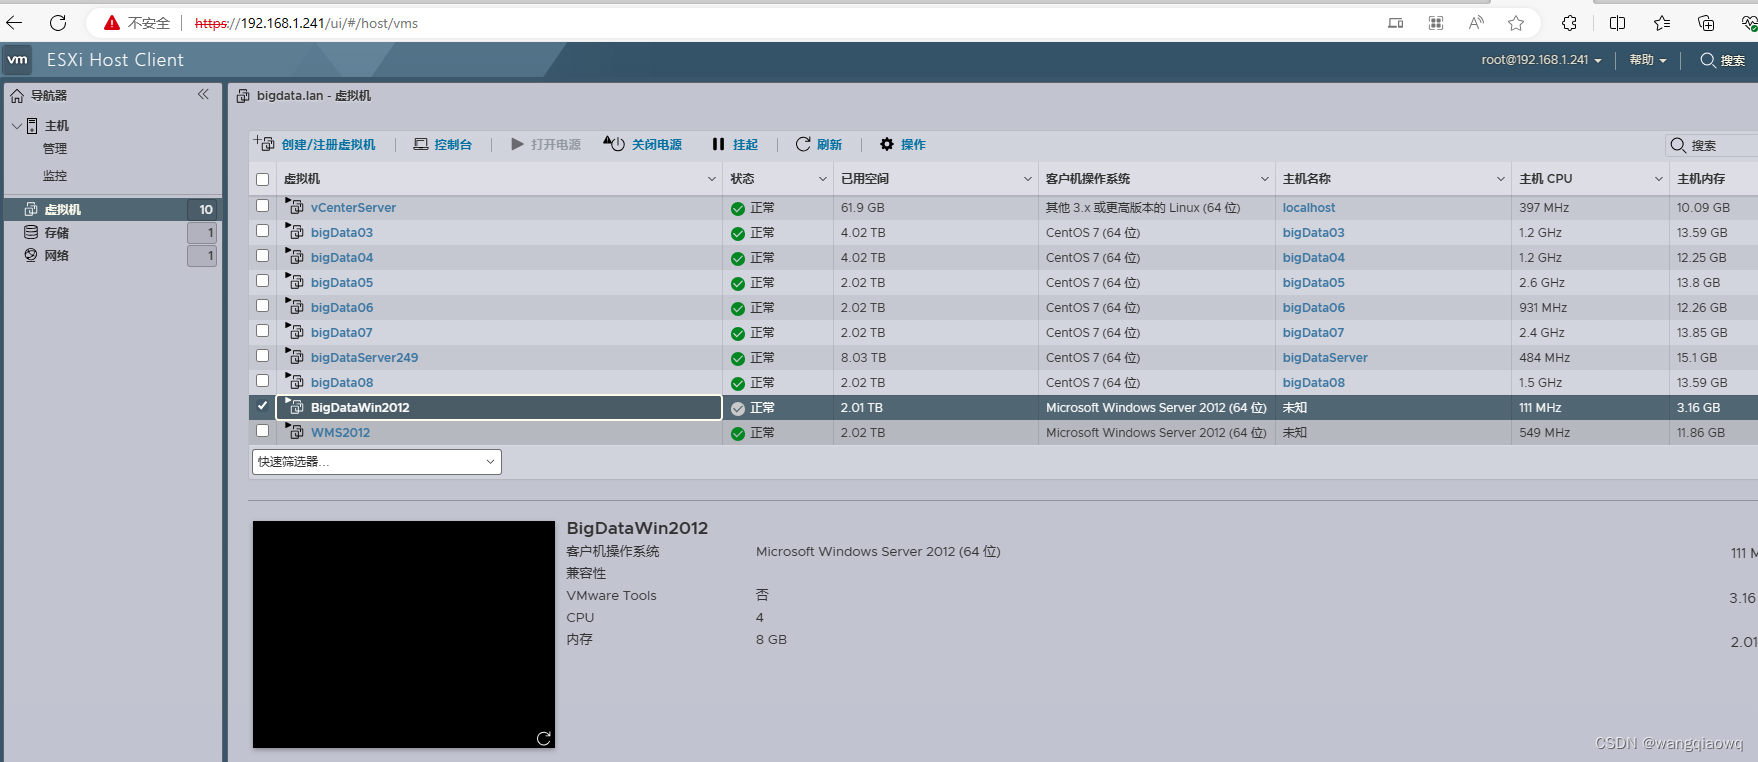Viewport: 1758px width, 762px height.
Task: Uncheck the BigDataWin2012 row checkbox
Action: 262,406
